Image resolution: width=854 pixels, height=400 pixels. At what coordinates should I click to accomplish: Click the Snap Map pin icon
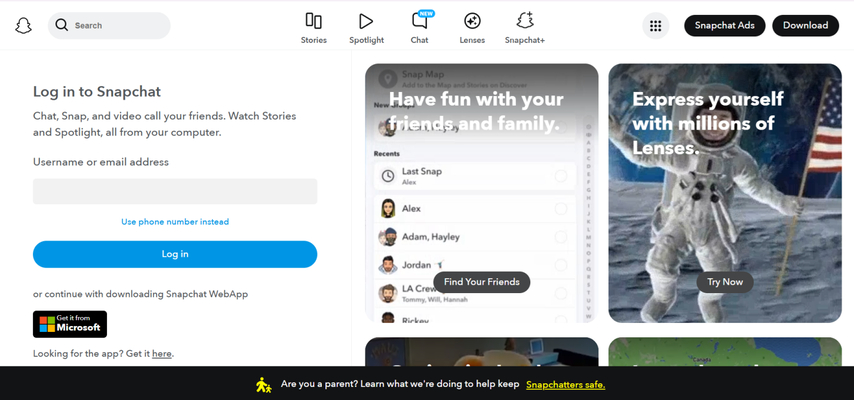click(x=388, y=80)
